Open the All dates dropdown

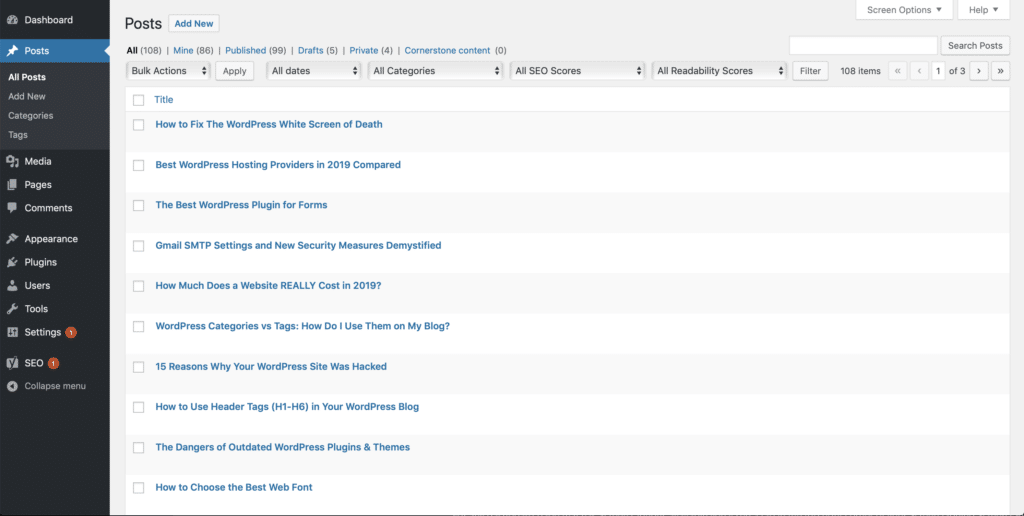(314, 71)
